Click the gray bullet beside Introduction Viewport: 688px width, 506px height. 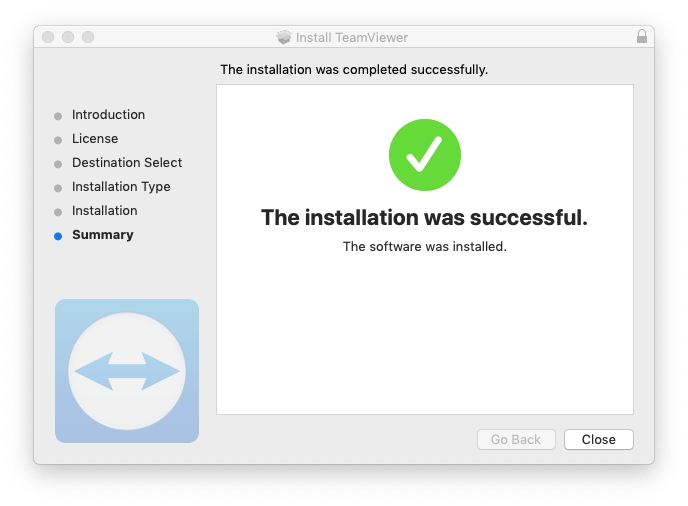pyautogui.click(x=58, y=116)
